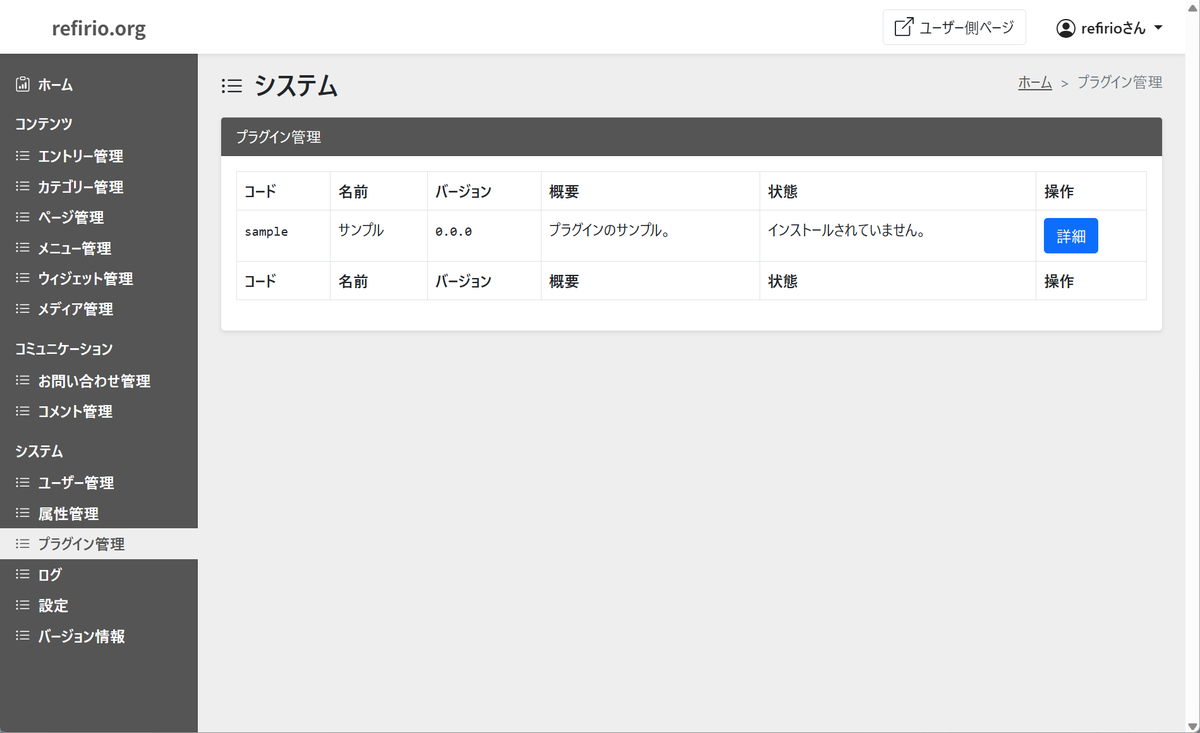The height and width of the screenshot is (733, 1200).
Task: Click the インストールされていません。 status cell
Action: (x=898, y=236)
